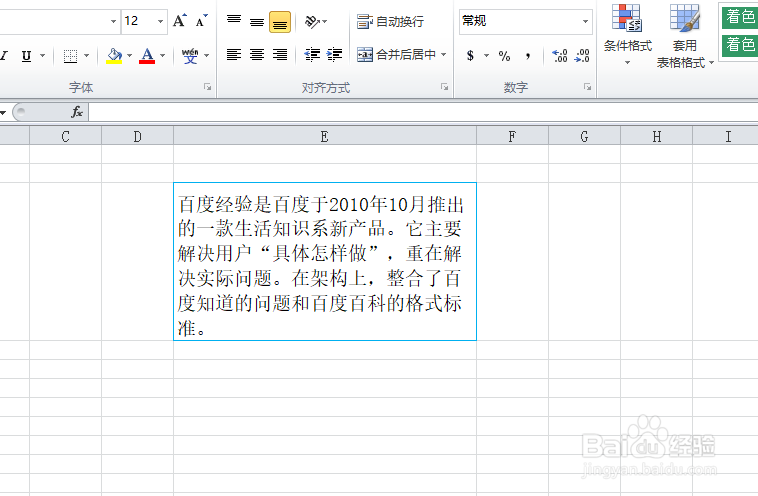The height and width of the screenshot is (496, 758).
Task: Open 对齐方式 dialog launcher
Action: 444,87
